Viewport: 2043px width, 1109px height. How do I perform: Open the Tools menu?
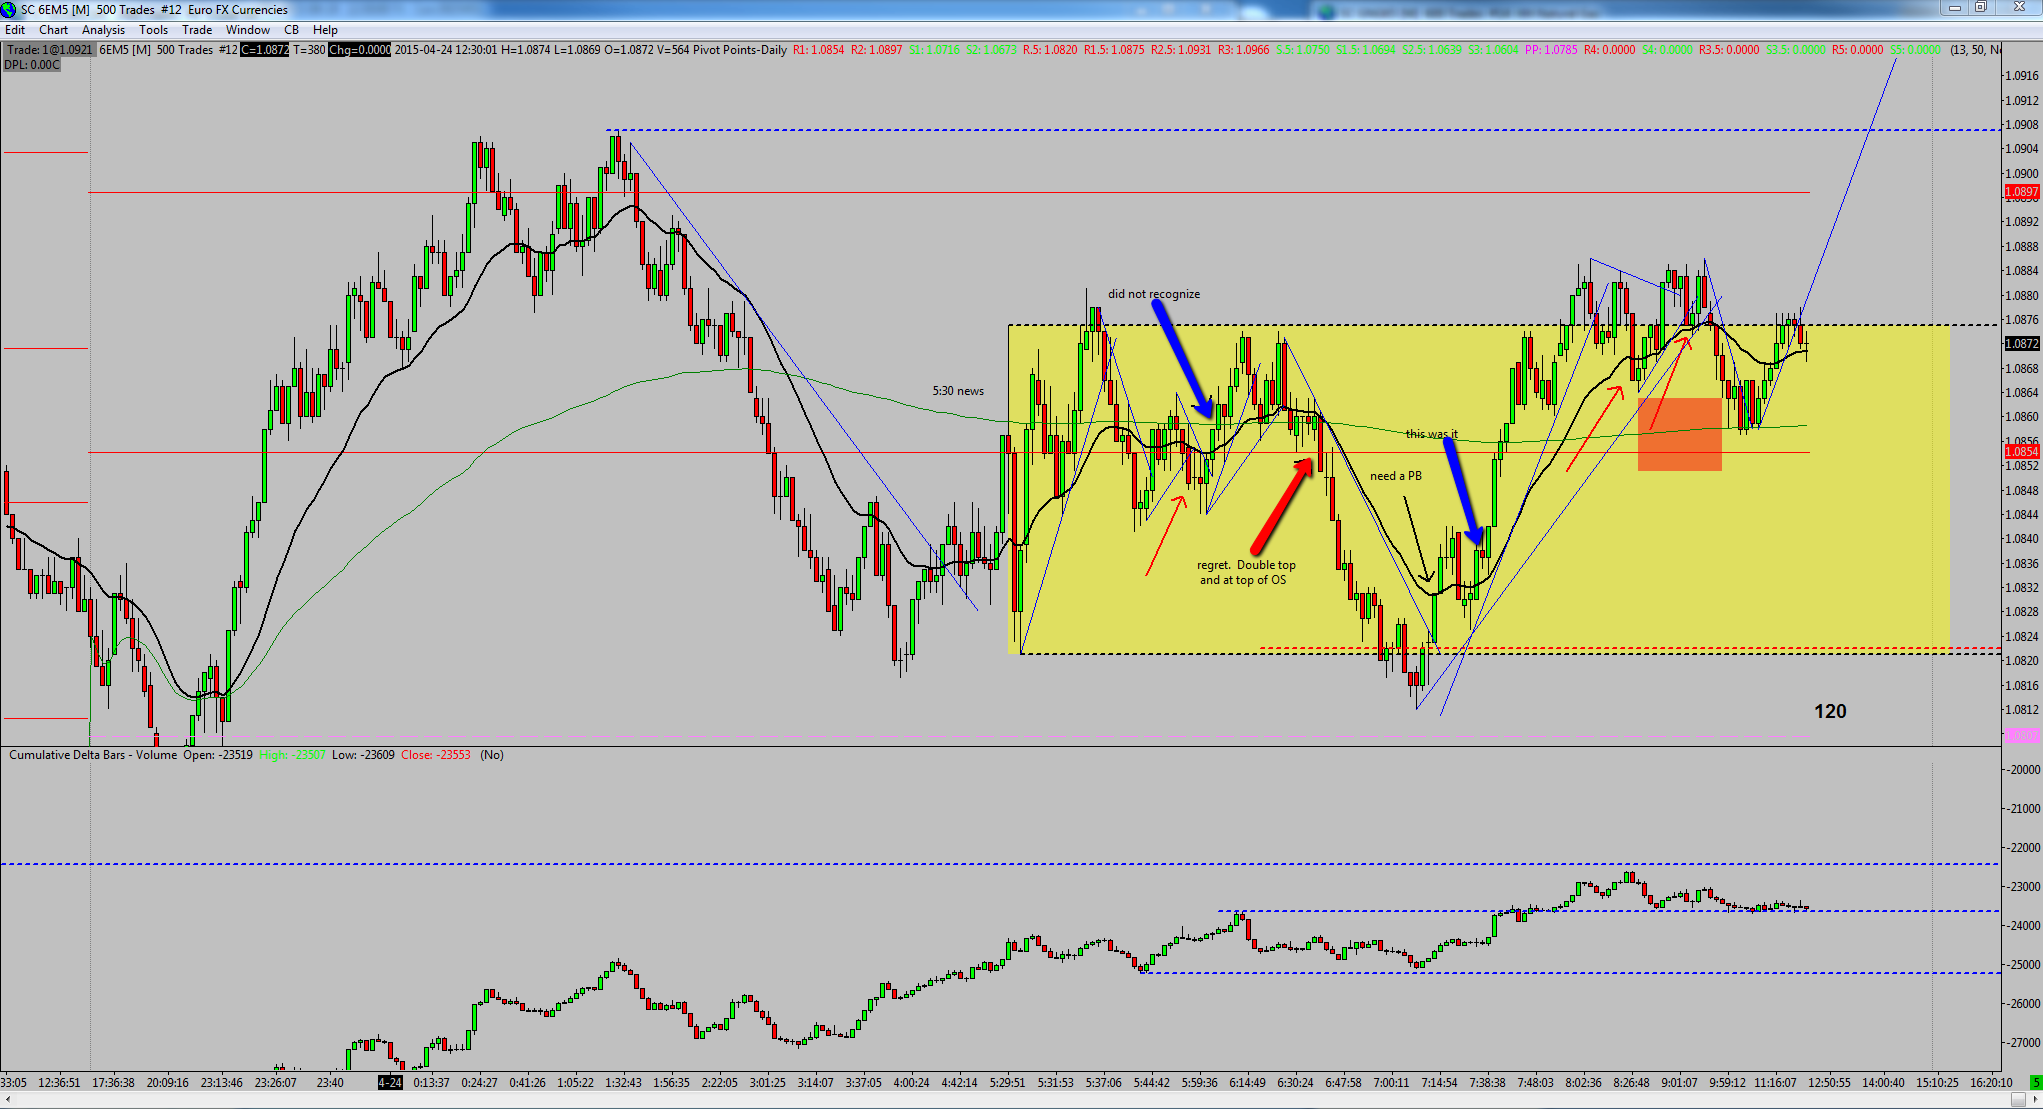(154, 30)
